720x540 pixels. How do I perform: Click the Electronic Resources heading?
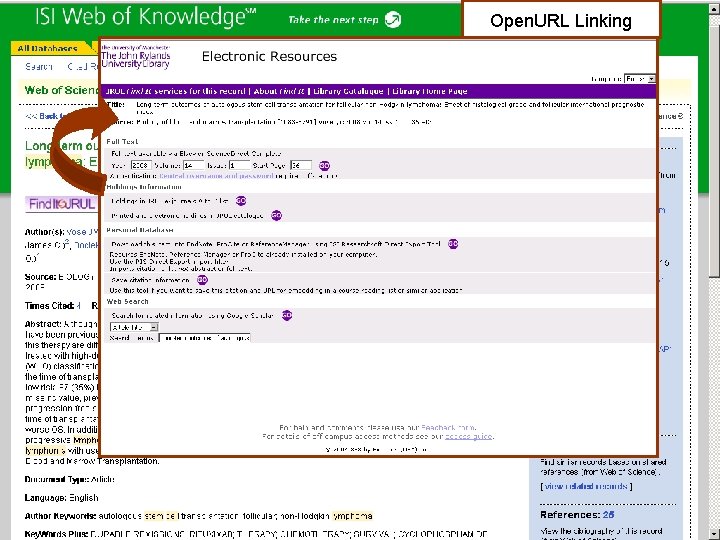click(269, 56)
